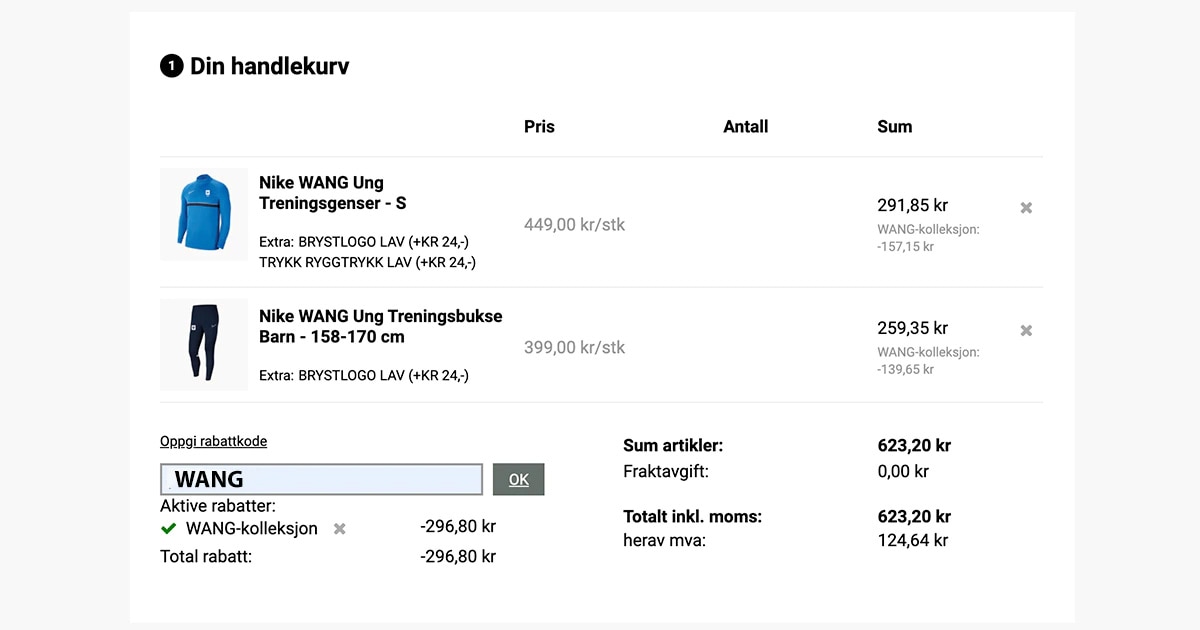This screenshot has height=630, width=1200.
Task: Click the green checkmark by WANG-kolleksjon
Action: tap(168, 528)
